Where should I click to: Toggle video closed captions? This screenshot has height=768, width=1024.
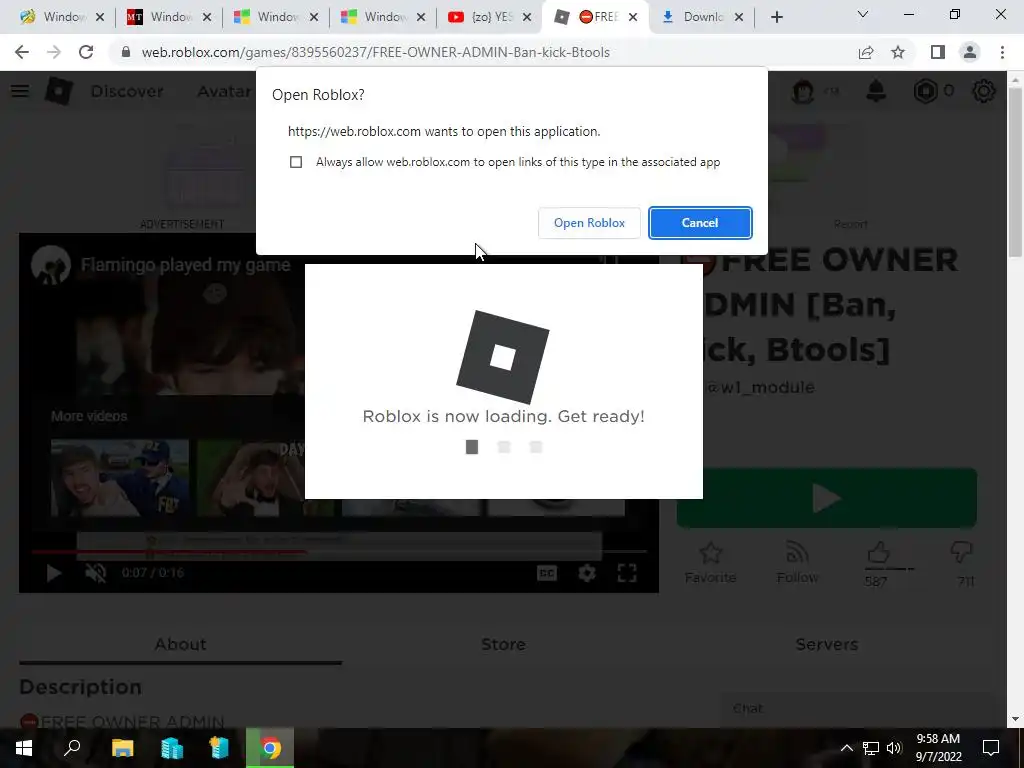point(547,573)
